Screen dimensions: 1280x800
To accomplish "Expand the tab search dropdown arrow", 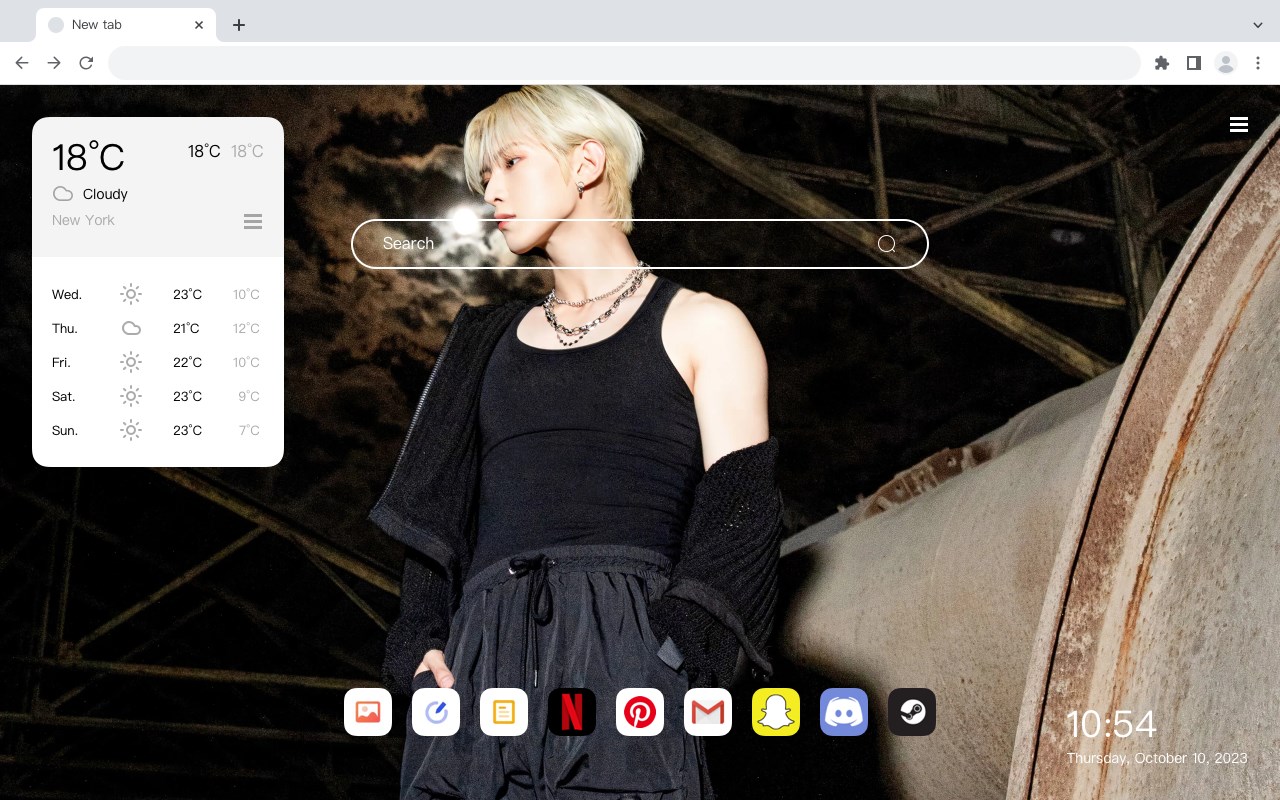I will (1258, 25).
